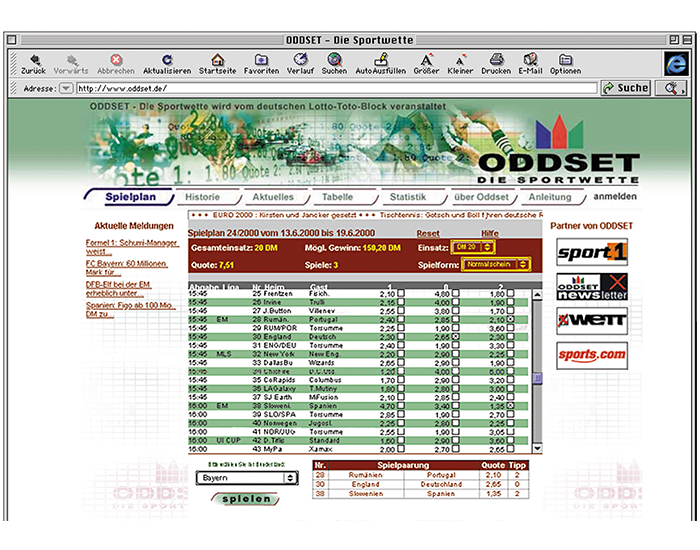Viewport: 700px width, 550px height.
Task: Check tip 1 for CoRapids vs Columbus
Action: (x=401, y=379)
